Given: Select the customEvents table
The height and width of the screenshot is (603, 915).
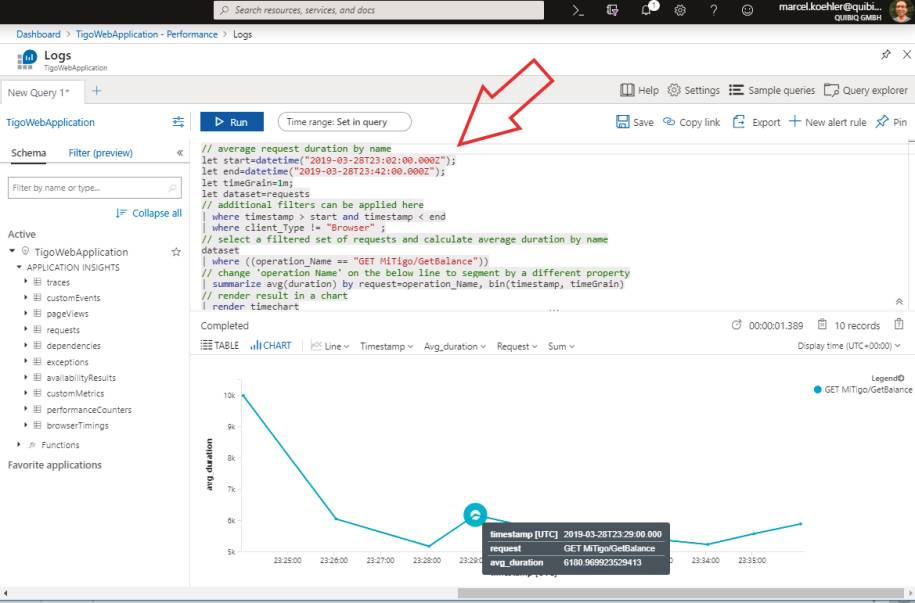Looking at the screenshot, I should tap(74, 298).
